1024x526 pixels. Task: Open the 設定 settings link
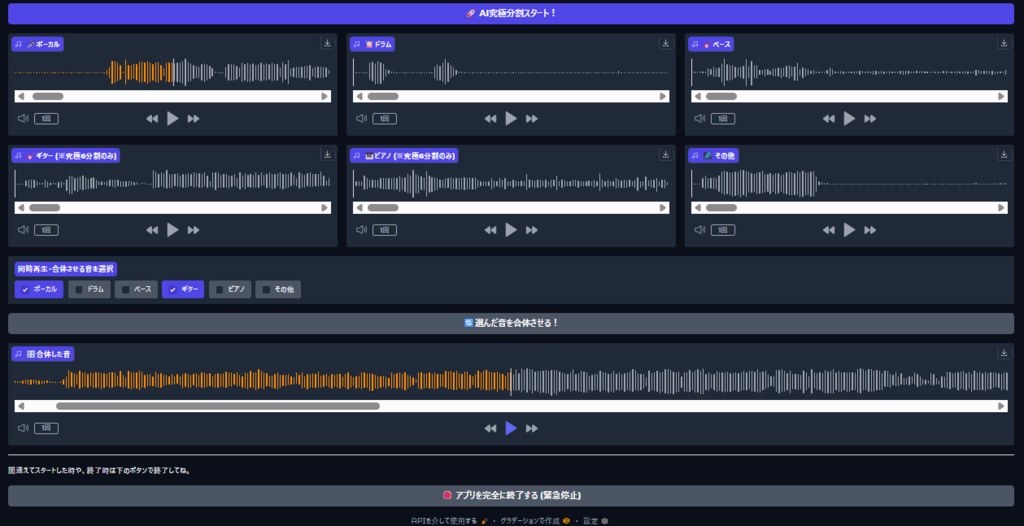coord(596,521)
